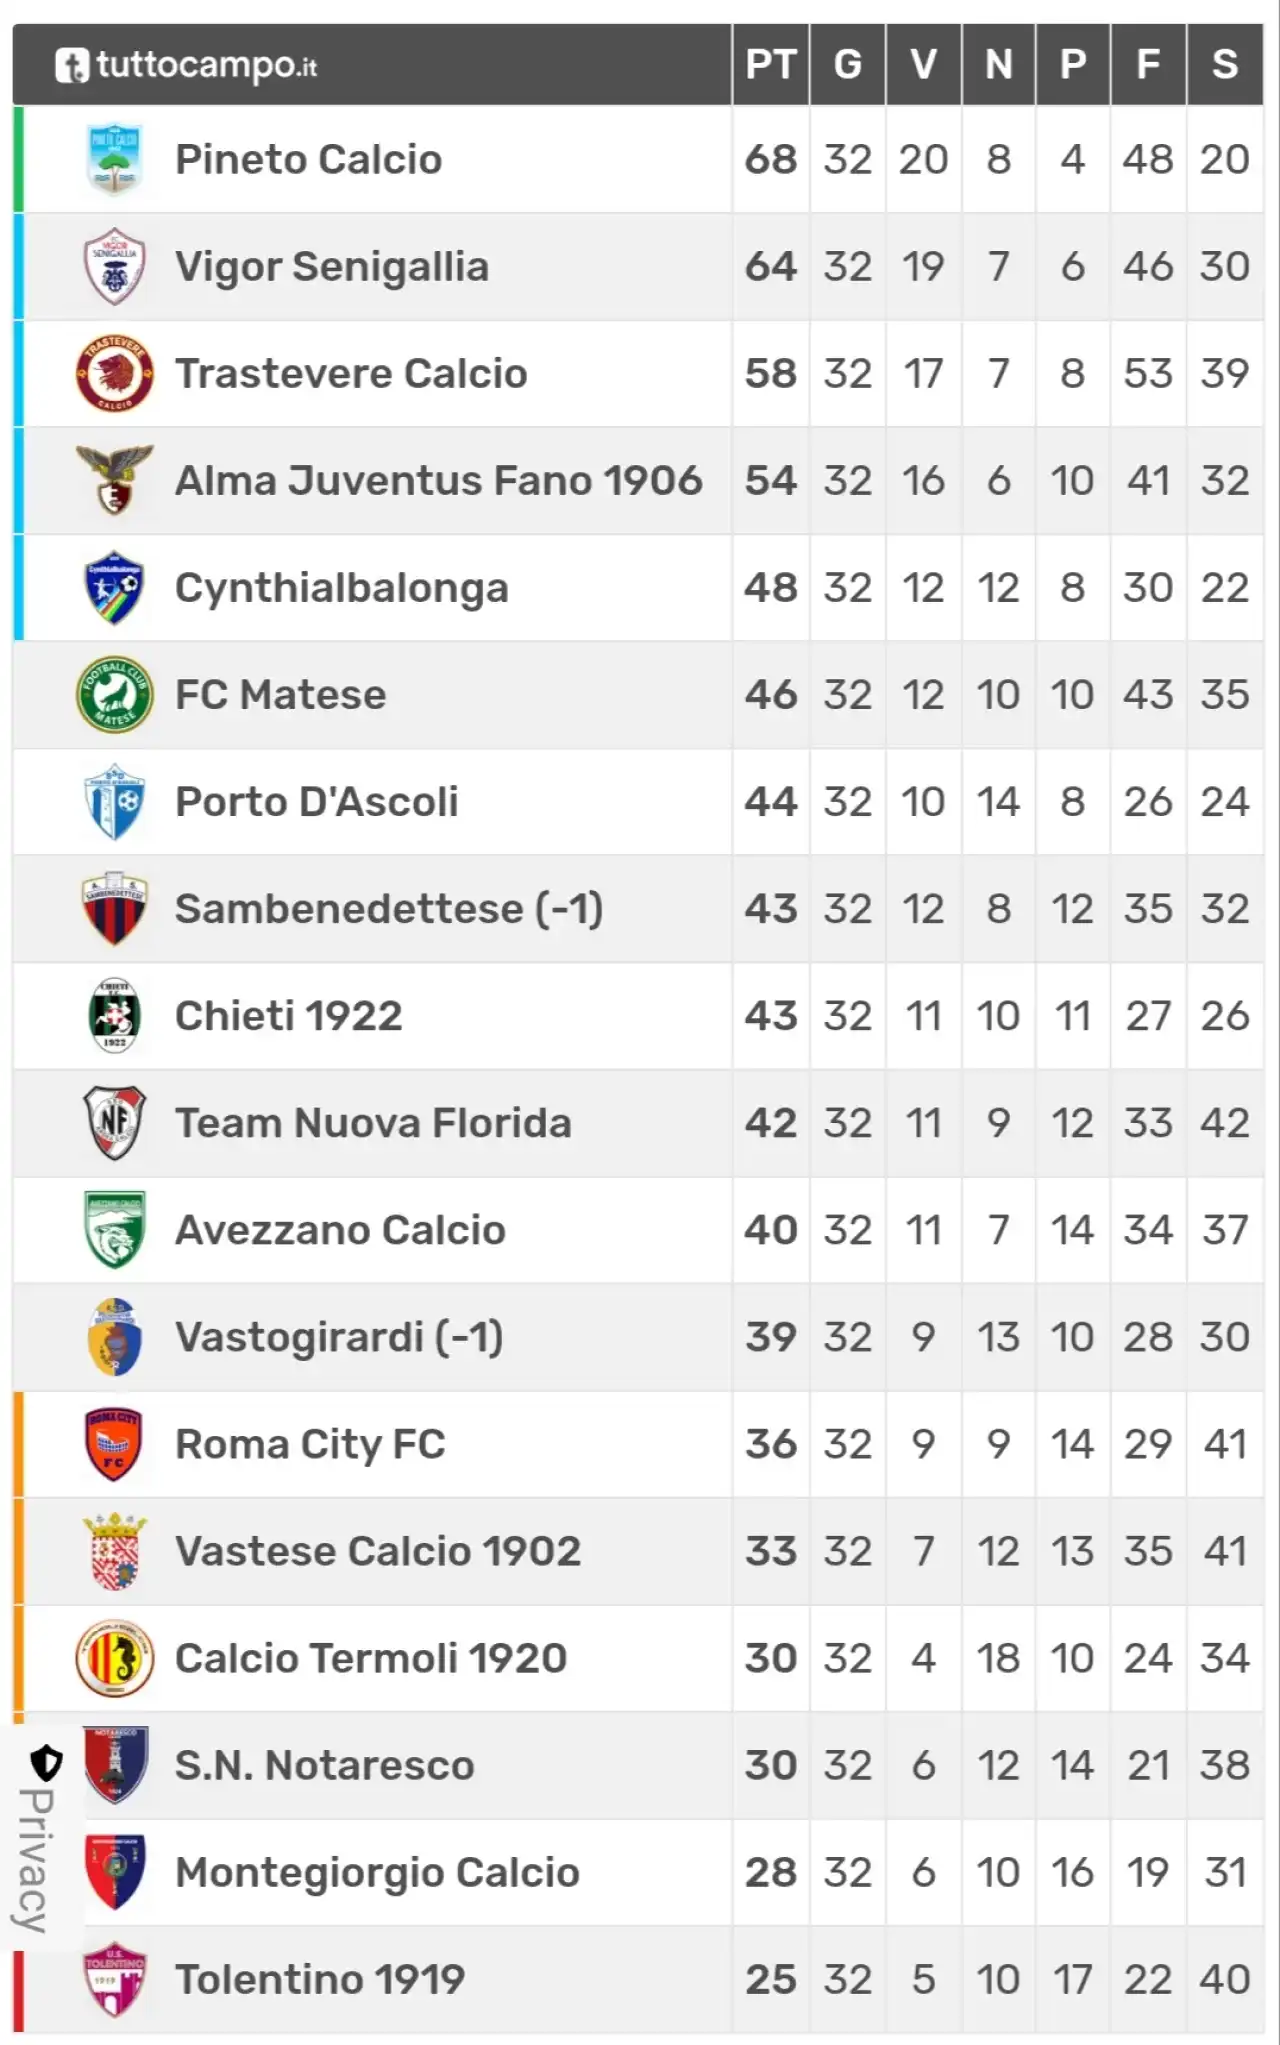Viewport: 1280px width, 2045px height.
Task: Open the Privacy shield icon
Action: tap(45, 1762)
